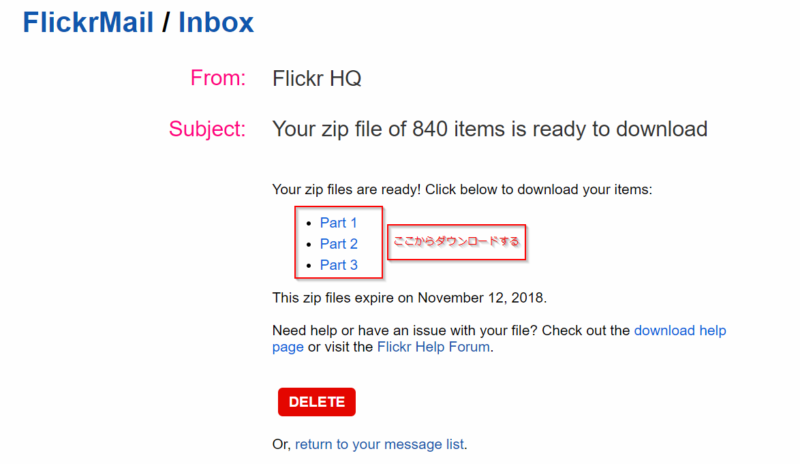Return to your message list
This screenshot has height=464, width=800.
[x=380, y=443]
